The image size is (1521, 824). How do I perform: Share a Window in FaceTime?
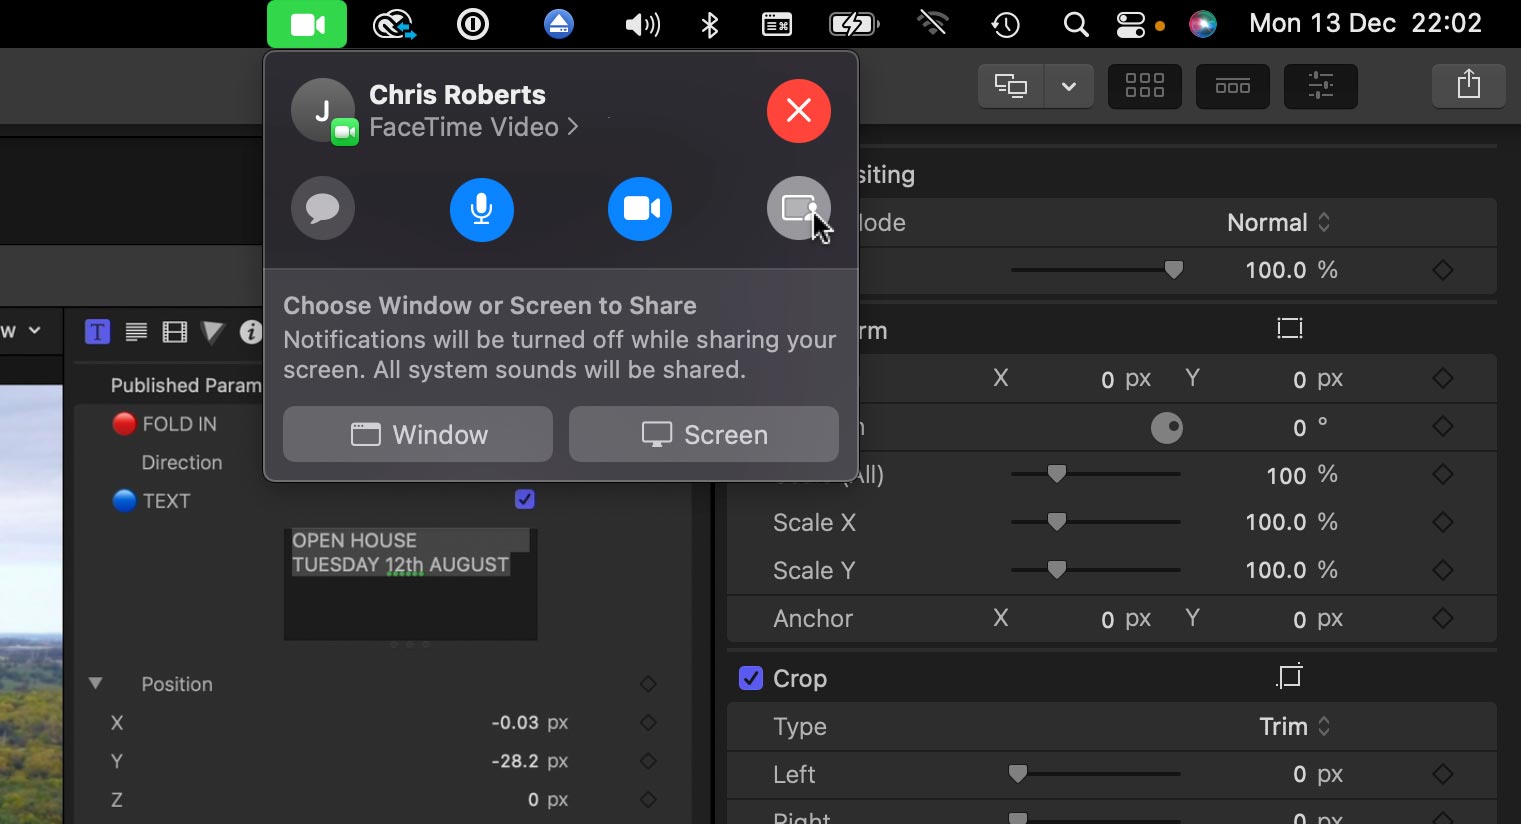pyautogui.click(x=418, y=434)
